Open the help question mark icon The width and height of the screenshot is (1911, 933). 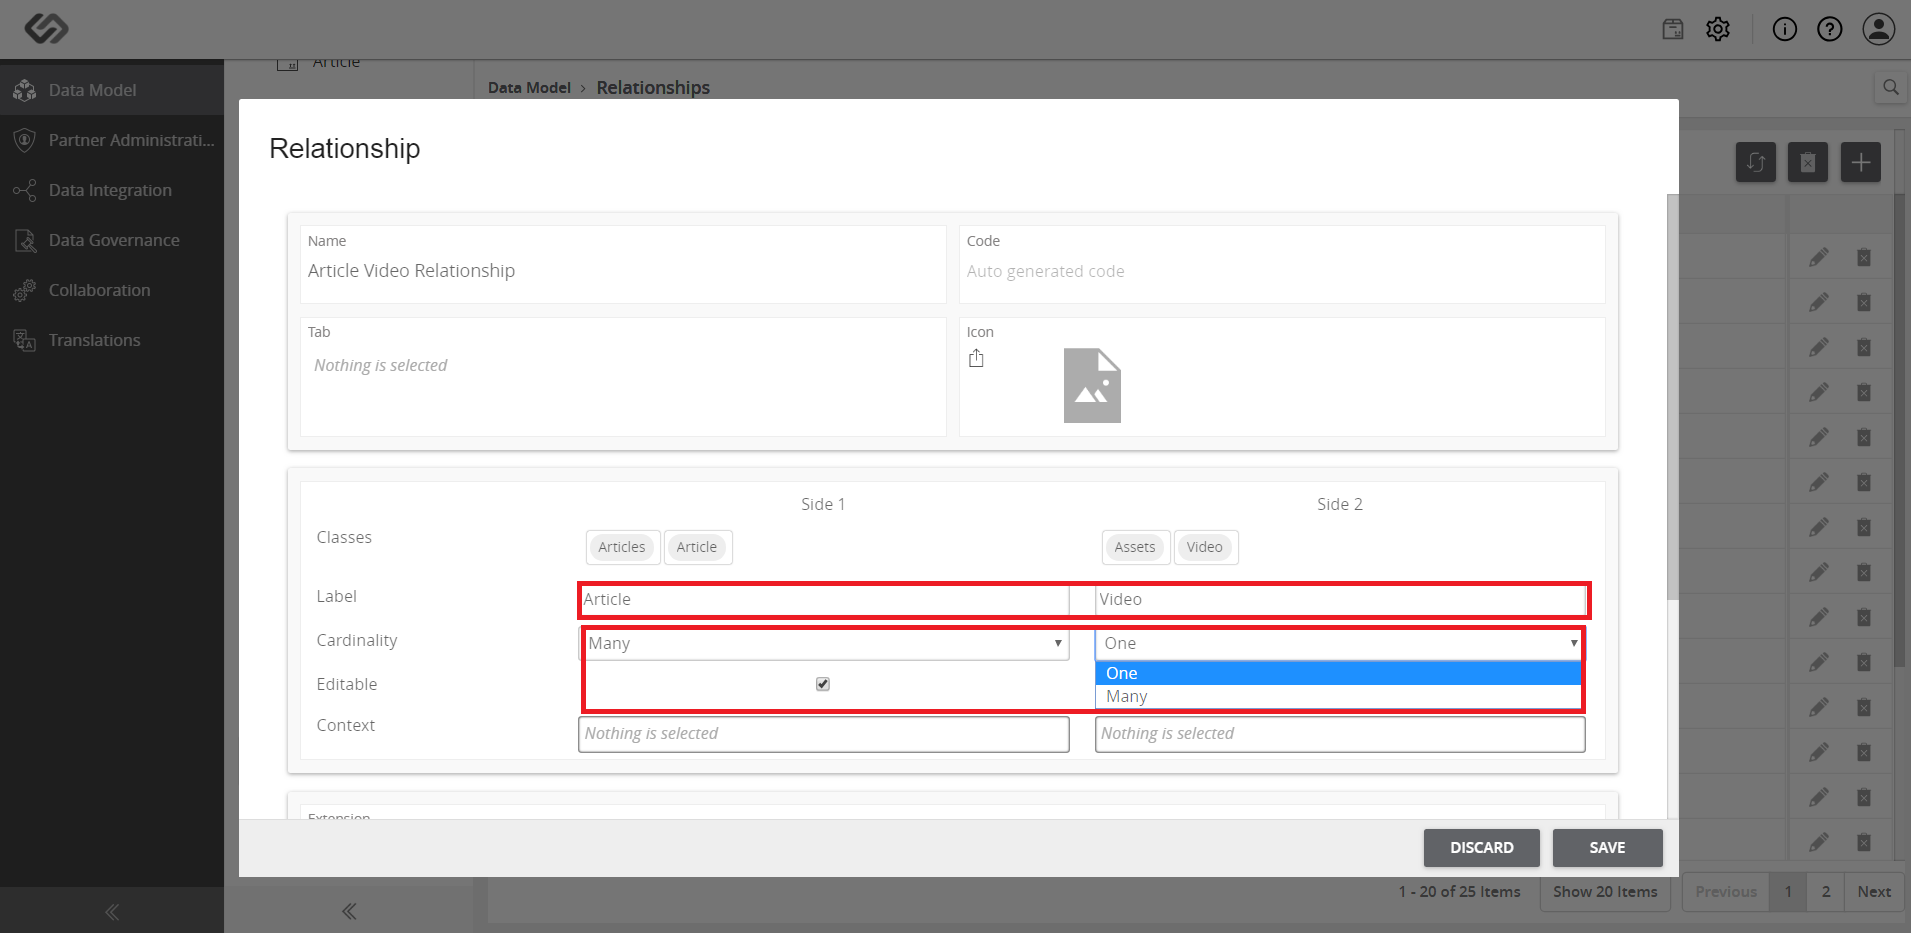point(1830,29)
